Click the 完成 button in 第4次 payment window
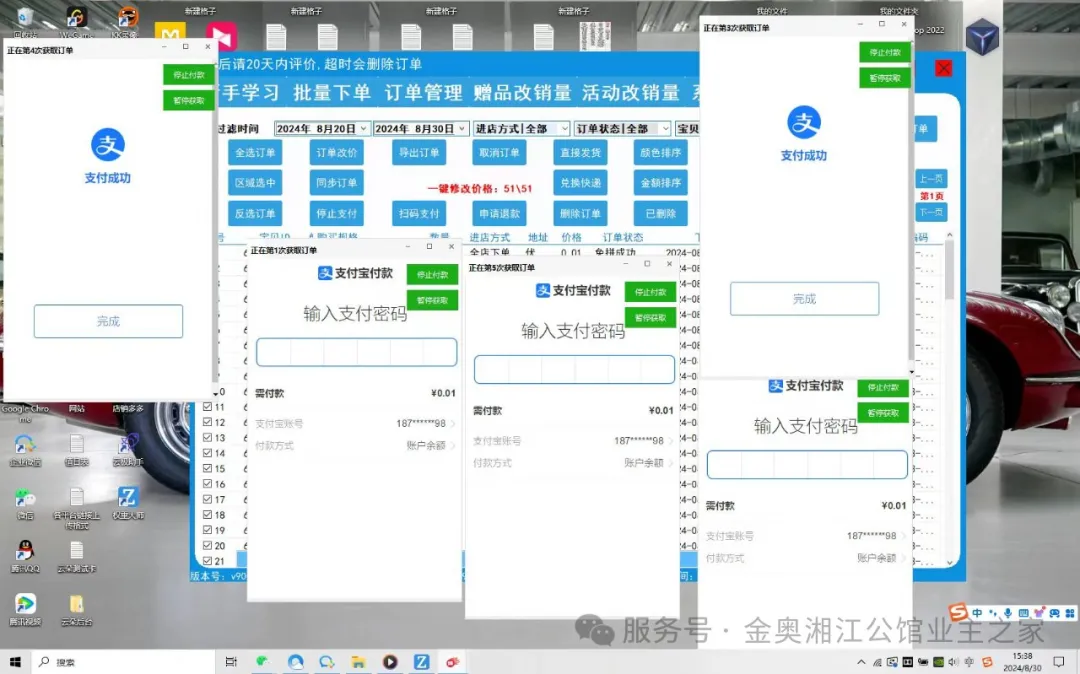The image size is (1080, 674). 108,321
